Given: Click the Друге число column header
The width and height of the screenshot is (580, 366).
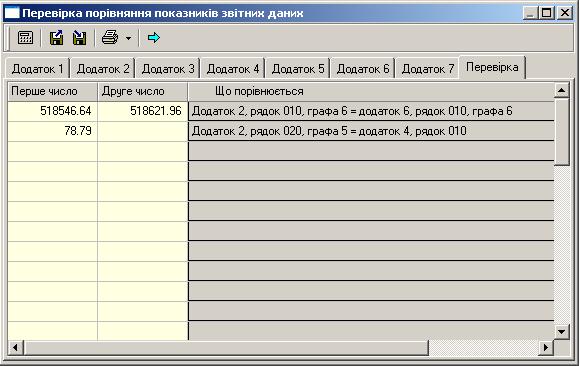Looking at the screenshot, I should (143, 91).
